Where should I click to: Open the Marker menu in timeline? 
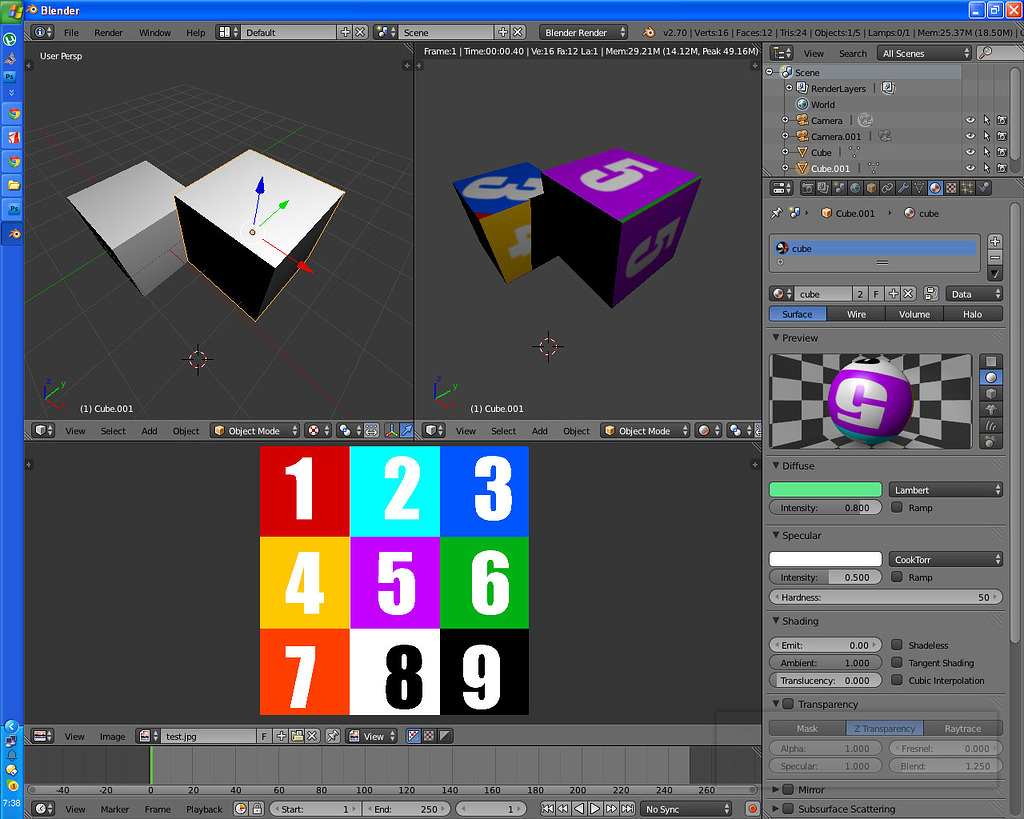point(115,809)
